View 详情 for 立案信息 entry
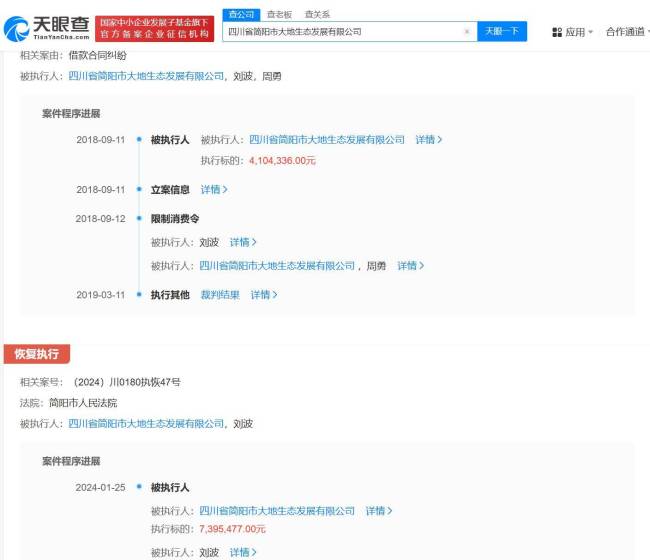650x560 pixels. [214, 189]
